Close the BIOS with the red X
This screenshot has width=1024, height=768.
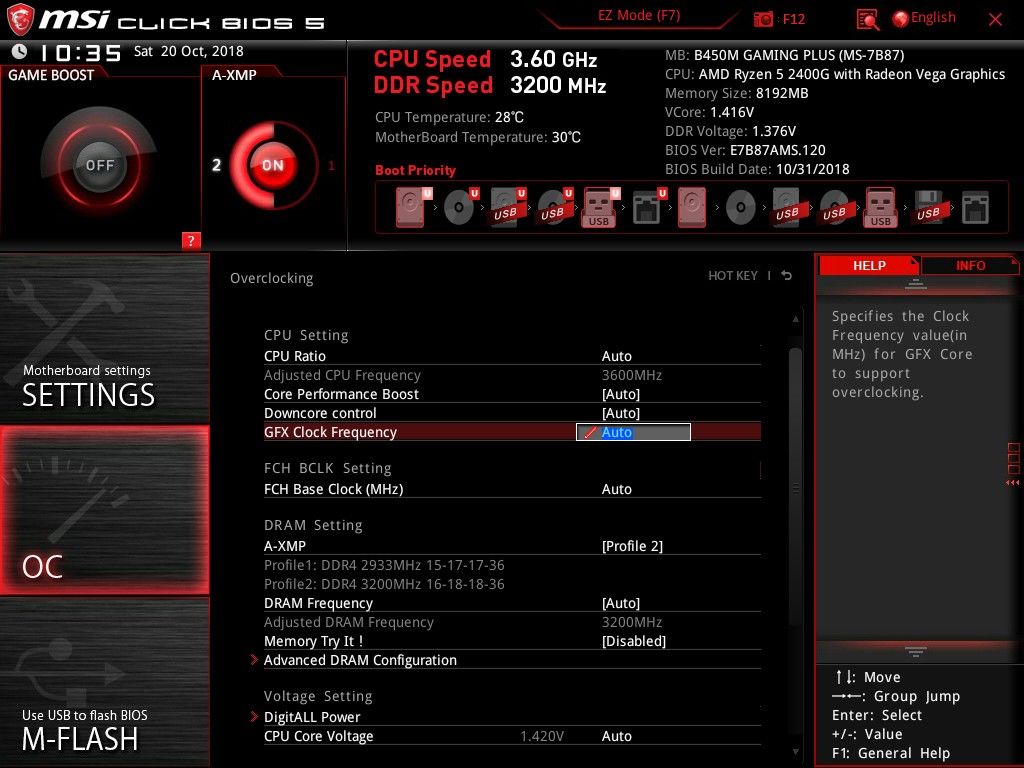(995, 20)
